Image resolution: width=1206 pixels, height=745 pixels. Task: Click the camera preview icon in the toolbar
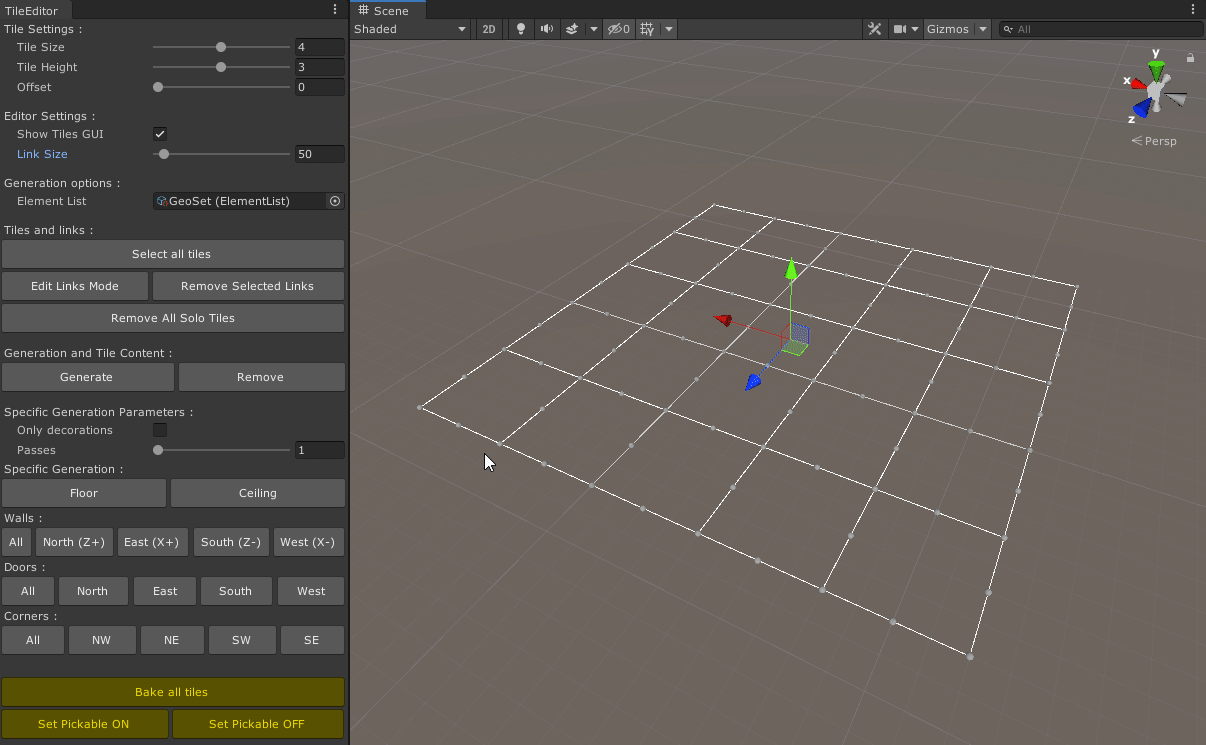coord(901,29)
